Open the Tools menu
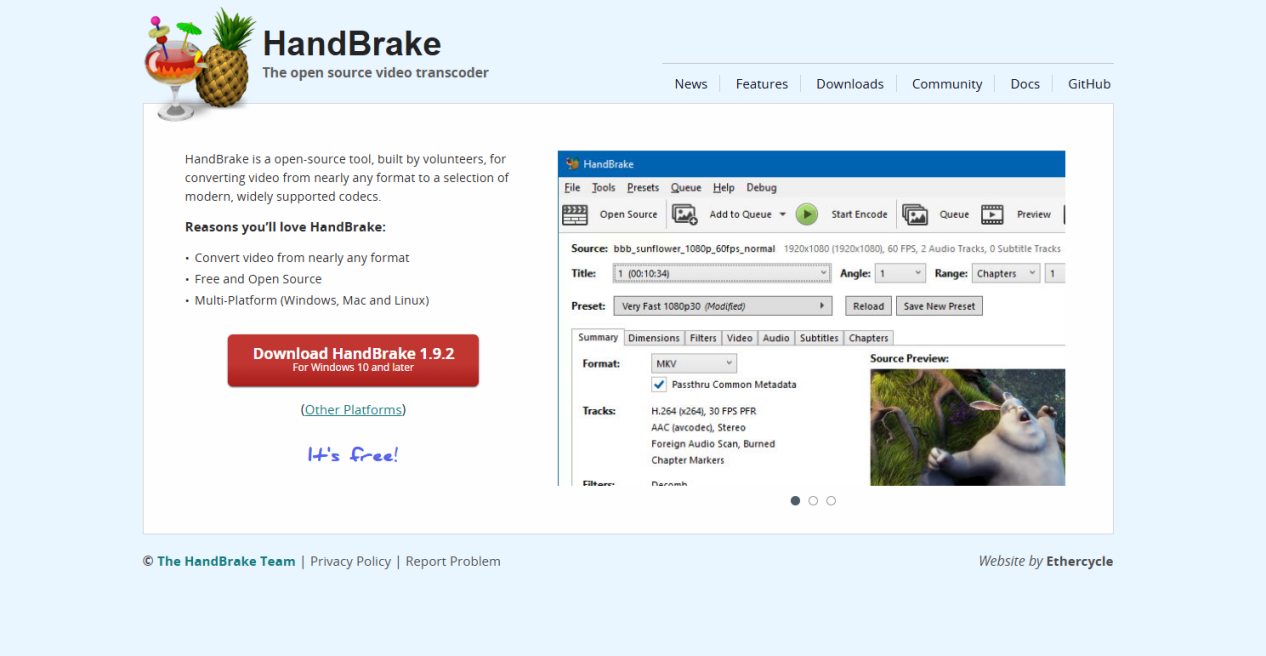This screenshot has width=1266, height=656. point(604,187)
